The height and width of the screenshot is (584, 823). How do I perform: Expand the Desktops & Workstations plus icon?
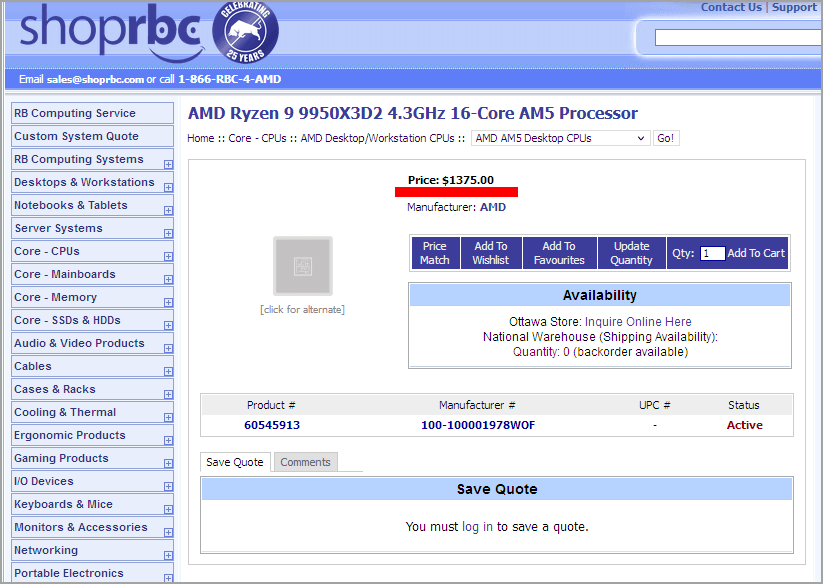(168, 187)
